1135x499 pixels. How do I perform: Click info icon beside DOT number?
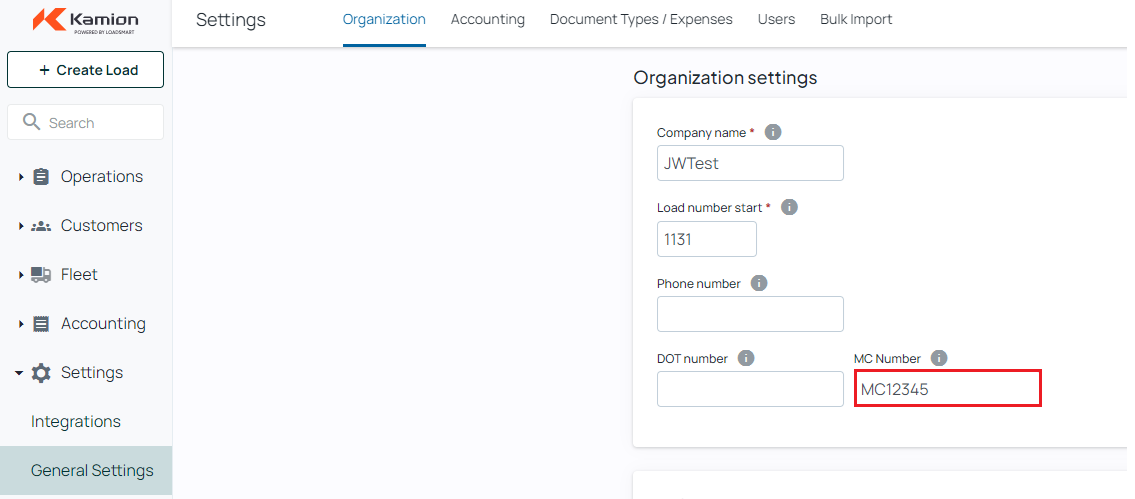746,358
